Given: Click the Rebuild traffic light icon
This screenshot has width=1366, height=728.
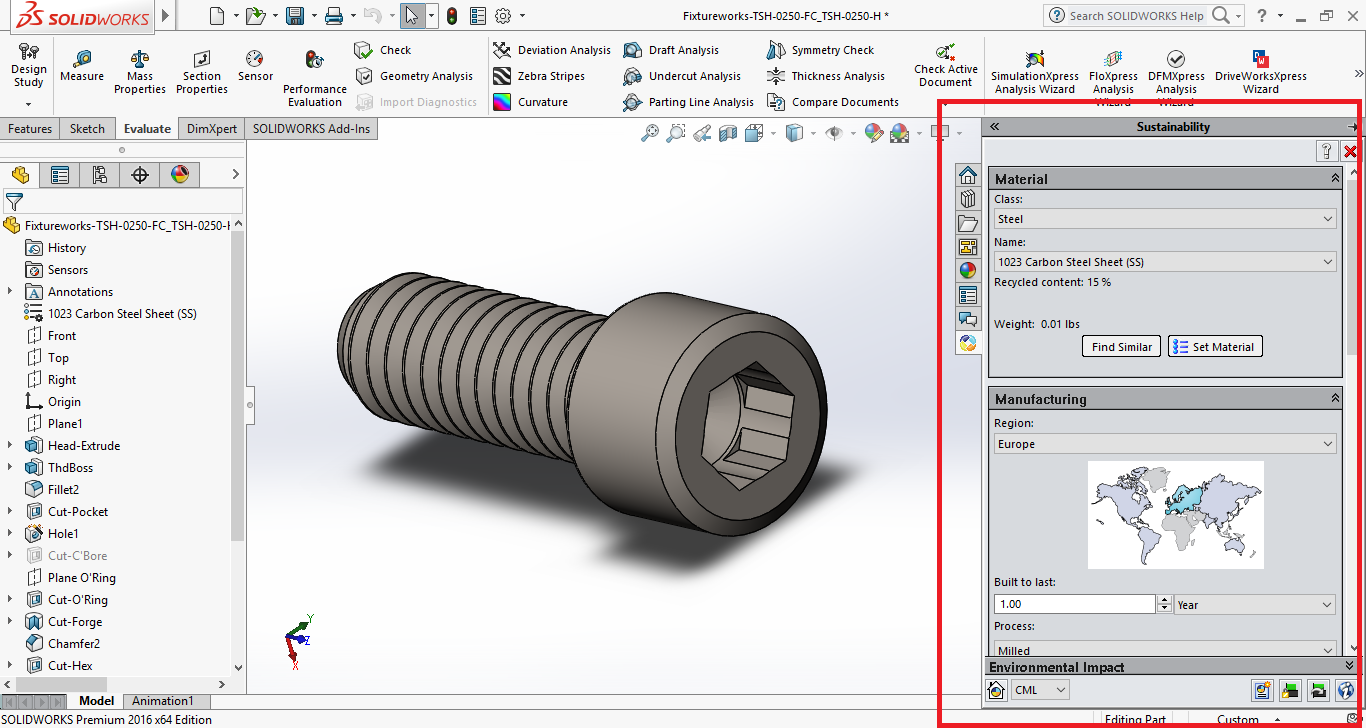Looking at the screenshot, I should (452, 15).
